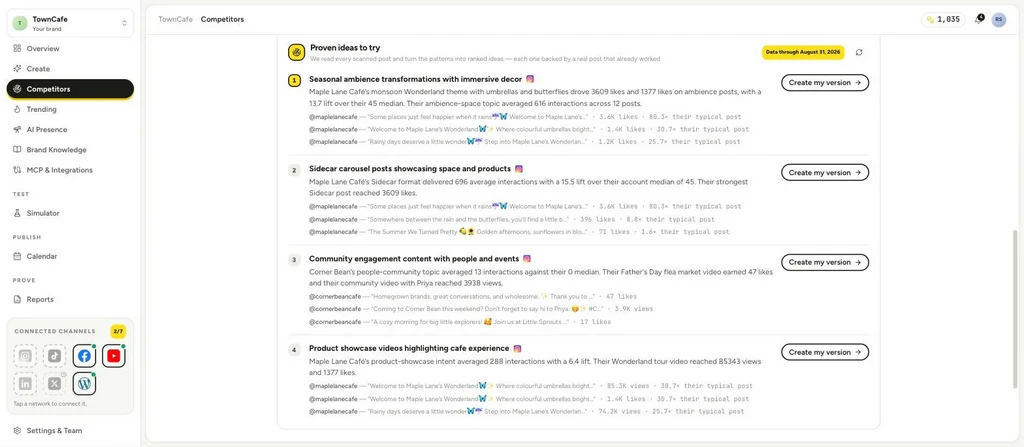Refresh the proven ideas data

(x=859, y=52)
